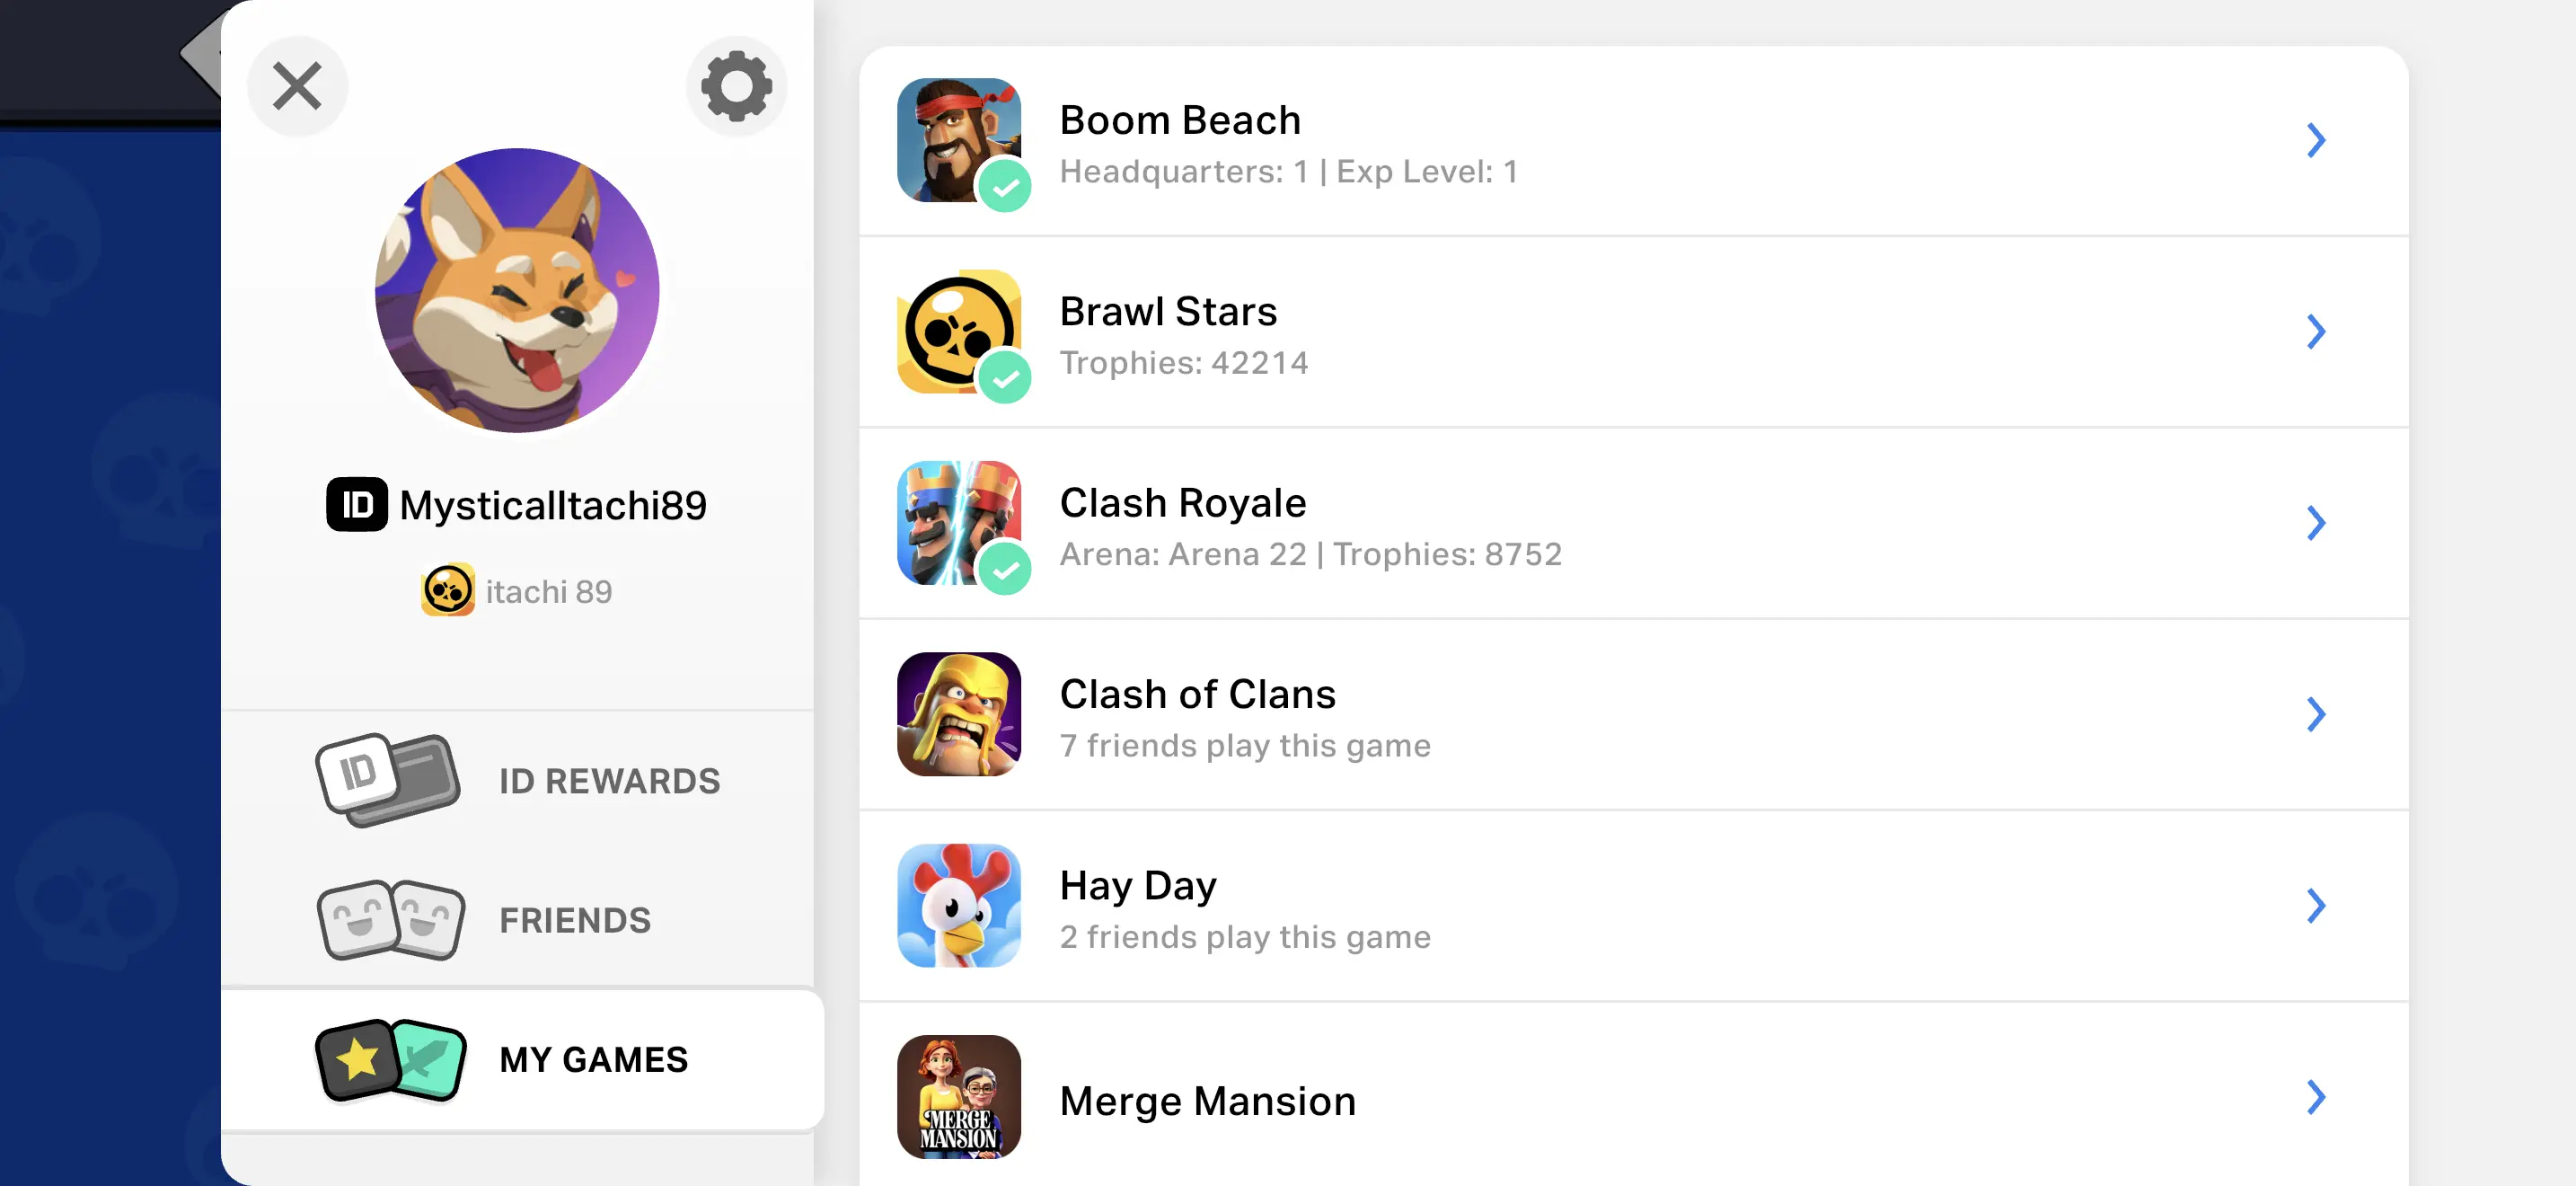Close the Supercell ID panel
Screen dimensions: 2576x1186
[x=297, y=86]
